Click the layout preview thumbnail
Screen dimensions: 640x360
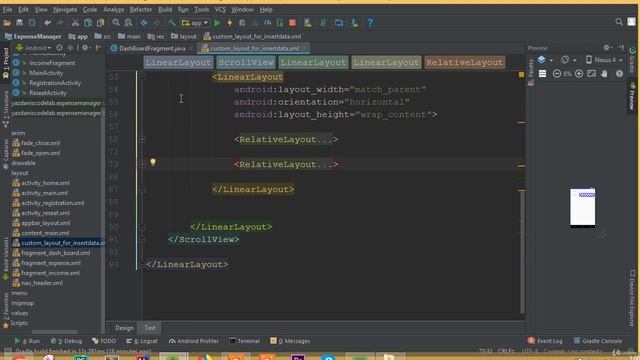pyautogui.click(x=582, y=207)
